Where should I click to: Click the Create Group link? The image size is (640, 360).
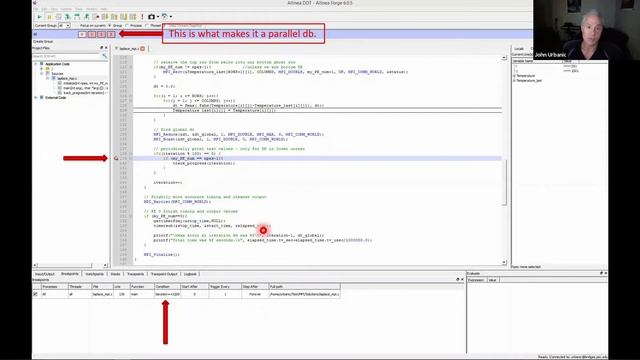(43, 42)
